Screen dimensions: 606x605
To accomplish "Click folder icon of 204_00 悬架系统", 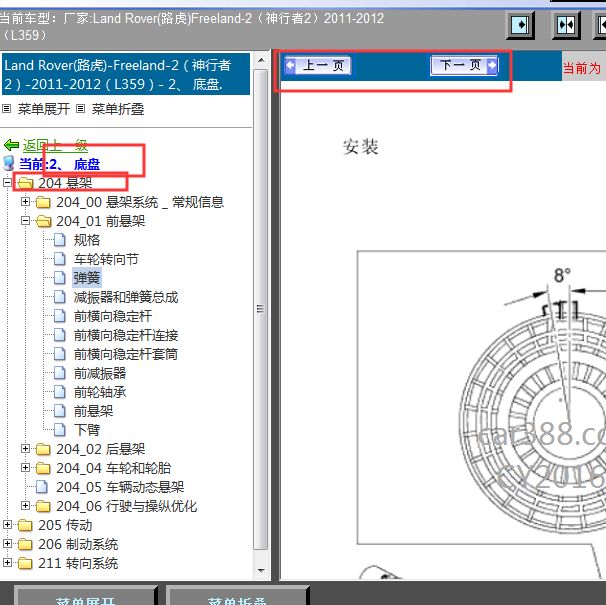I will [43, 202].
